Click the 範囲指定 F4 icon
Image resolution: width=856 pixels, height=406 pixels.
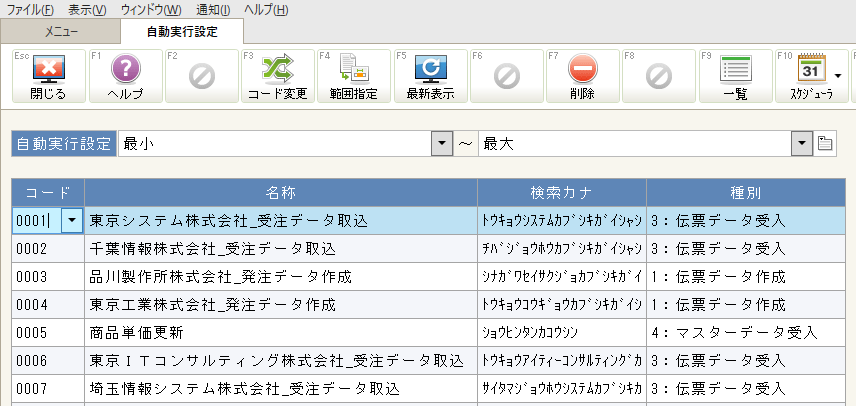tap(354, 69)
